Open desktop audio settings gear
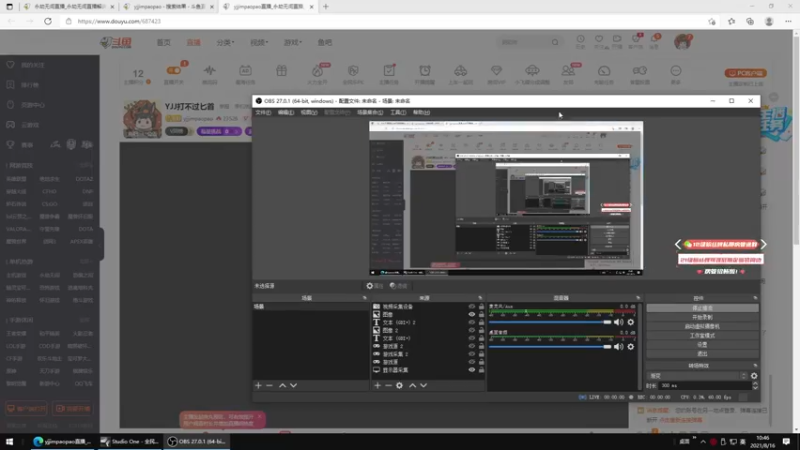The width and height of the screenshot is (800, 450). [x=631, y=347]
